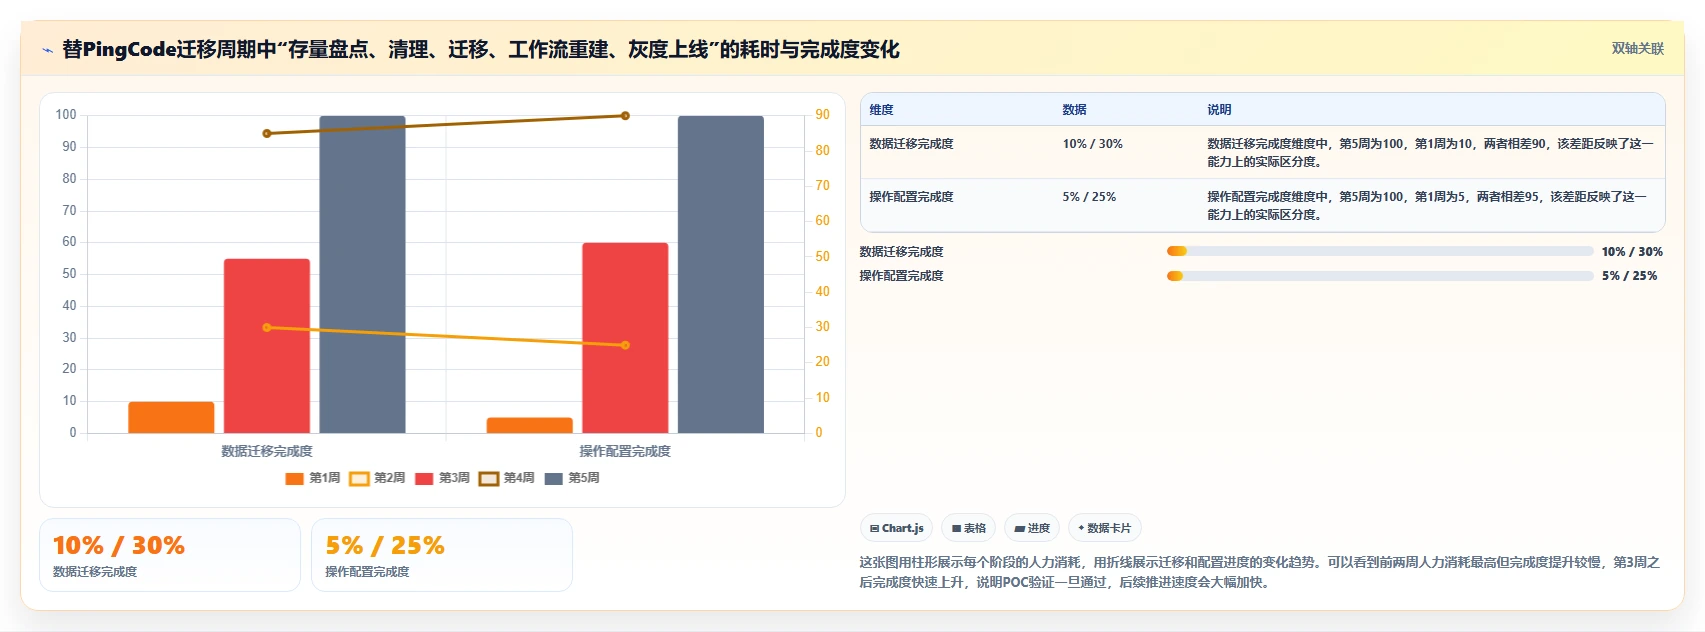1705x632 pixels.
Task: Select the 操作配置完成度 table row label
Action: point(911,197)
